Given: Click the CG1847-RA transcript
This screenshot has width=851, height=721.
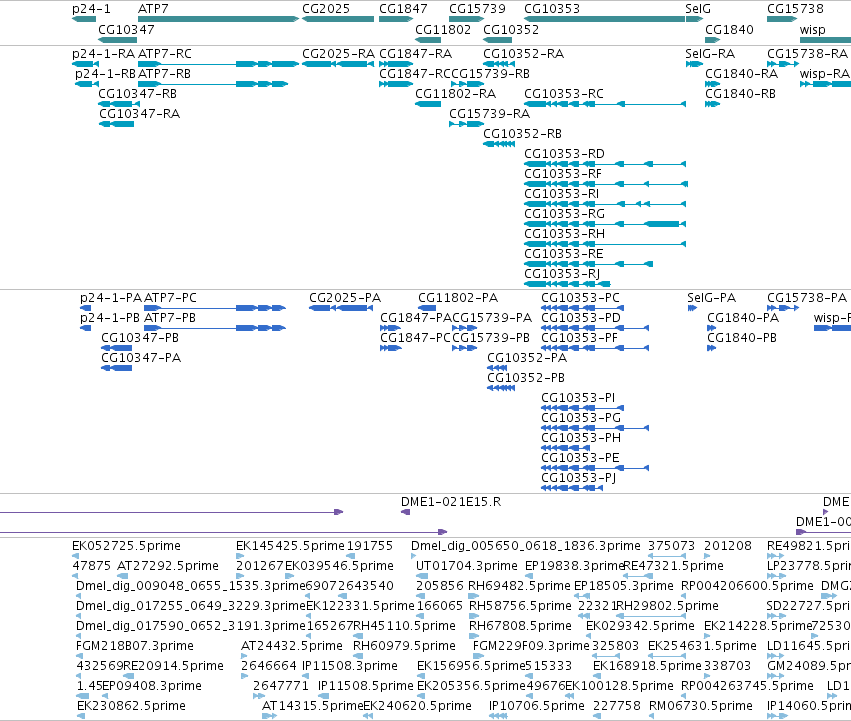Looking at the screenshot, I should coord(396,64).
